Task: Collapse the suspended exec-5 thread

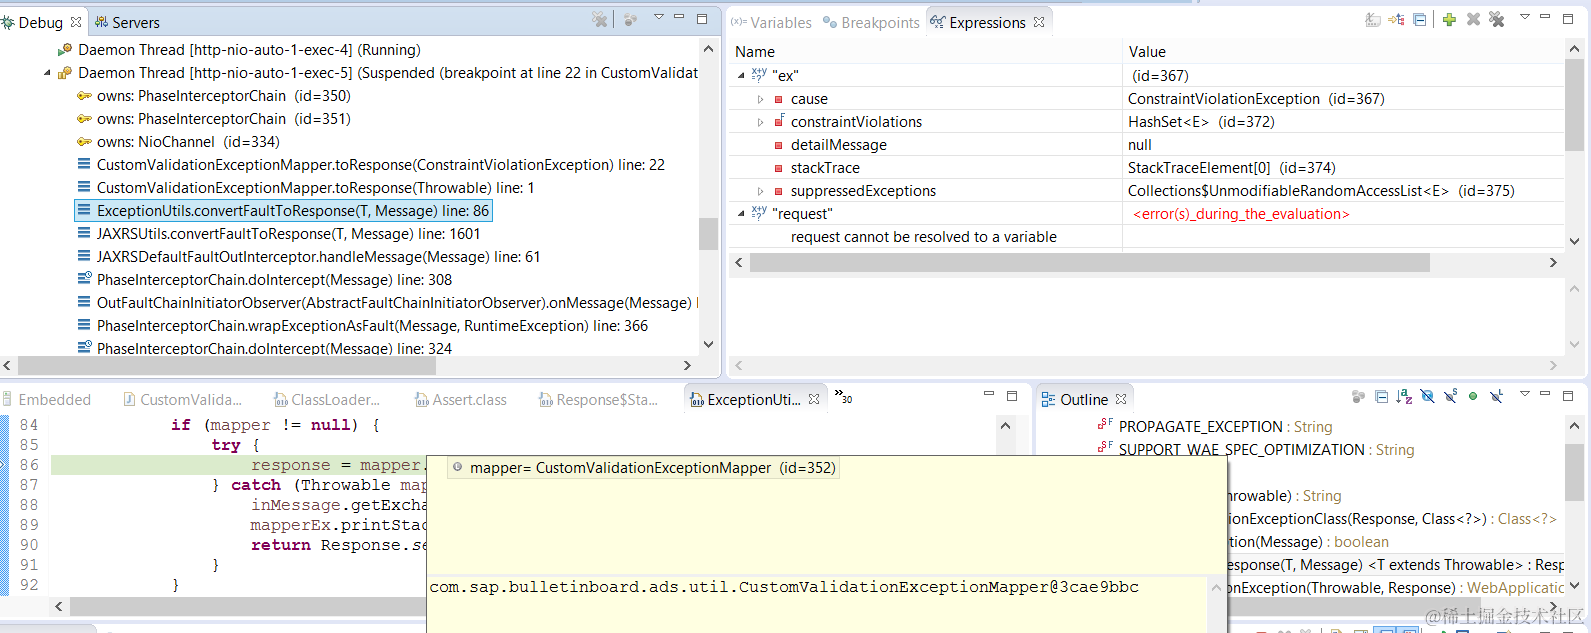Action: point(47,73)
